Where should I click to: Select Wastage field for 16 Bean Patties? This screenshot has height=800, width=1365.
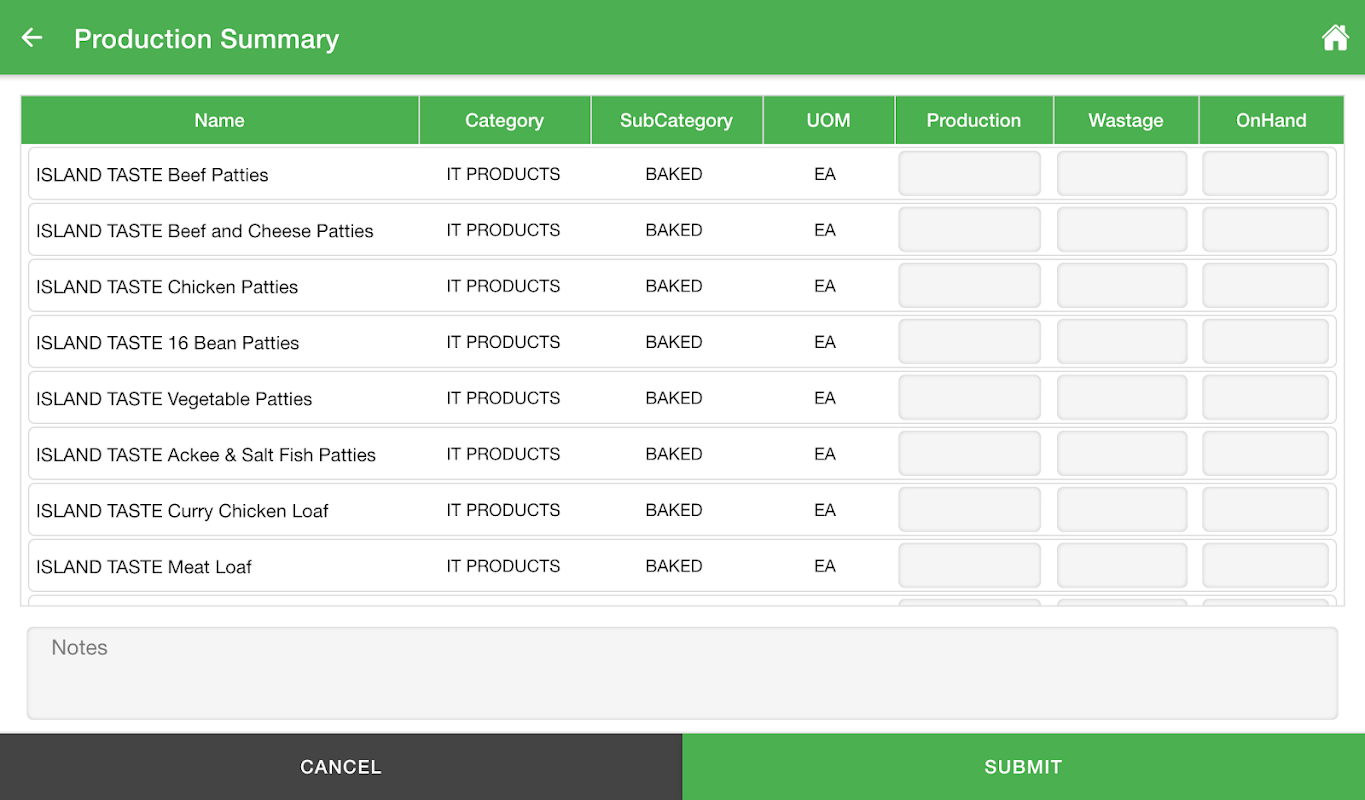click(x=1122, y=342)
